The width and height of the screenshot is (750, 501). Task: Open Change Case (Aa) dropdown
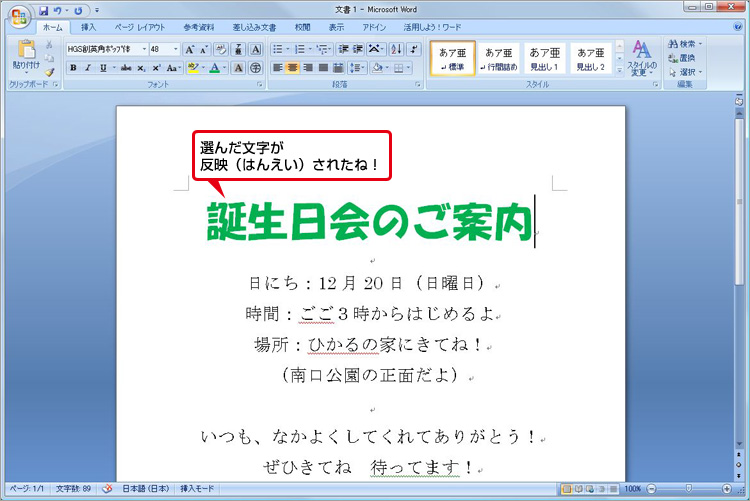(x=173, y=68)
